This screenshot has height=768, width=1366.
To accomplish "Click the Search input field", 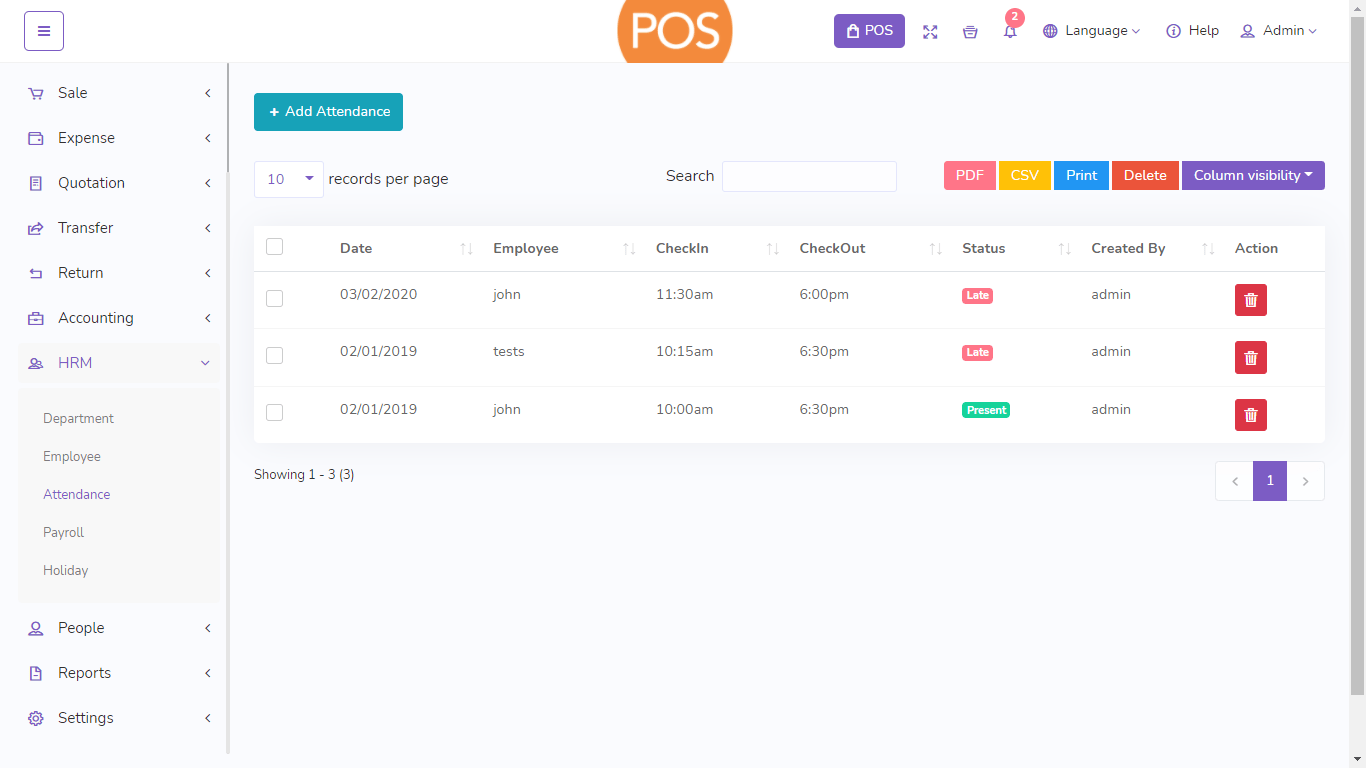I will (x=809, y=176).
